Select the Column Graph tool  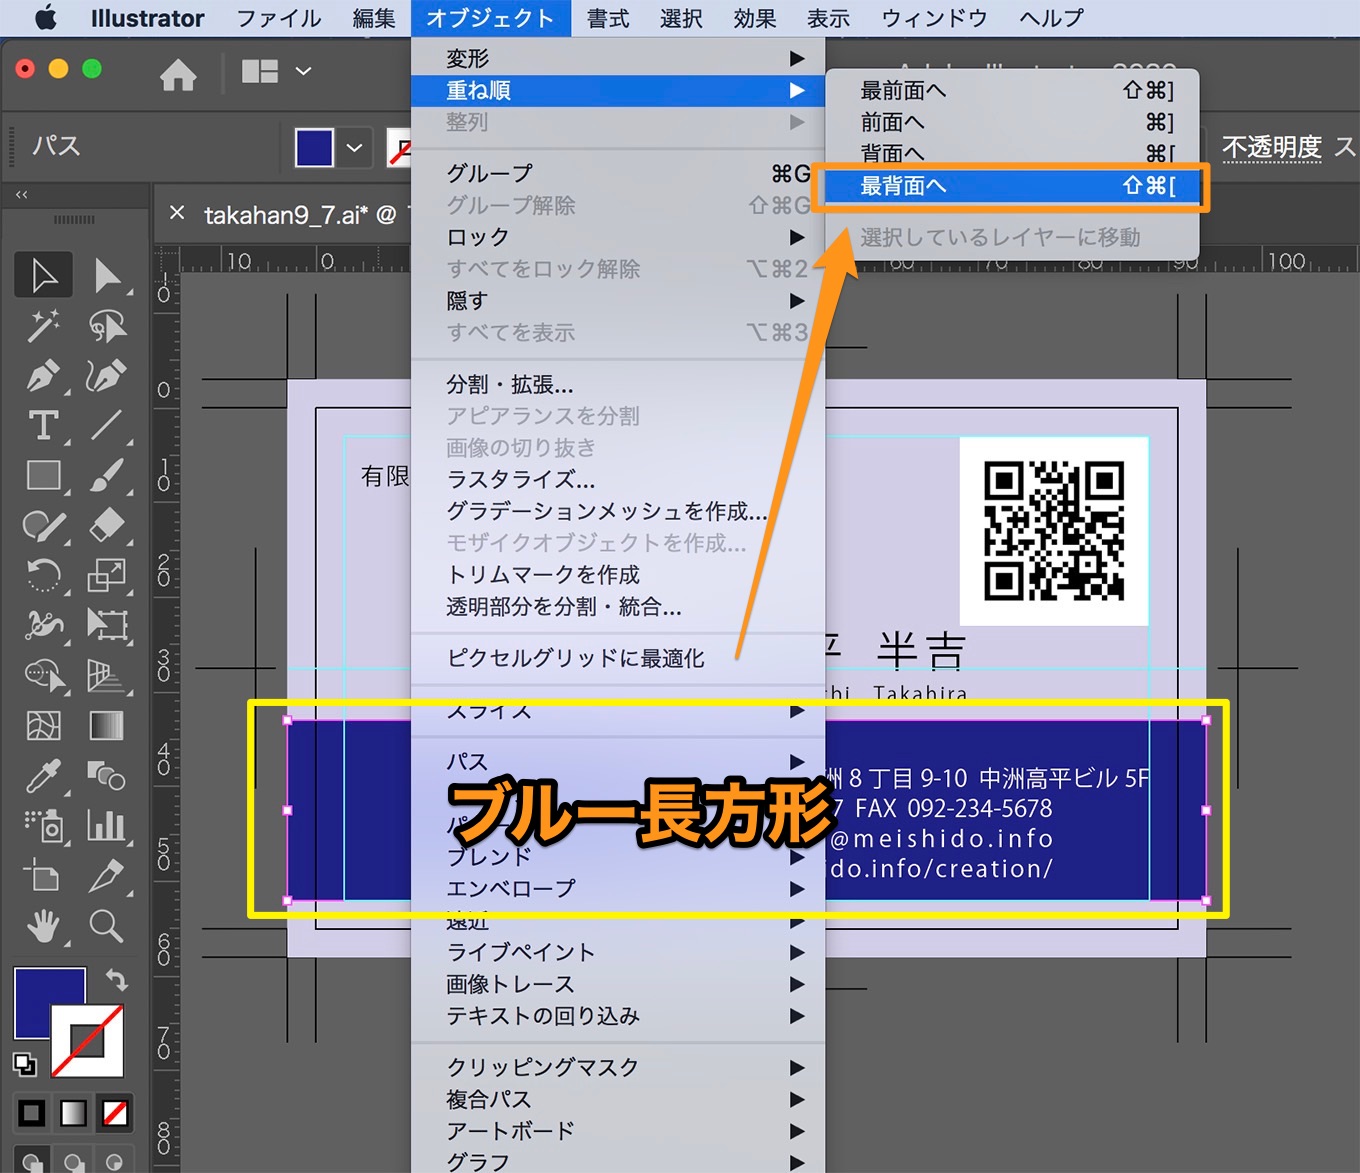tap(107, 825)
